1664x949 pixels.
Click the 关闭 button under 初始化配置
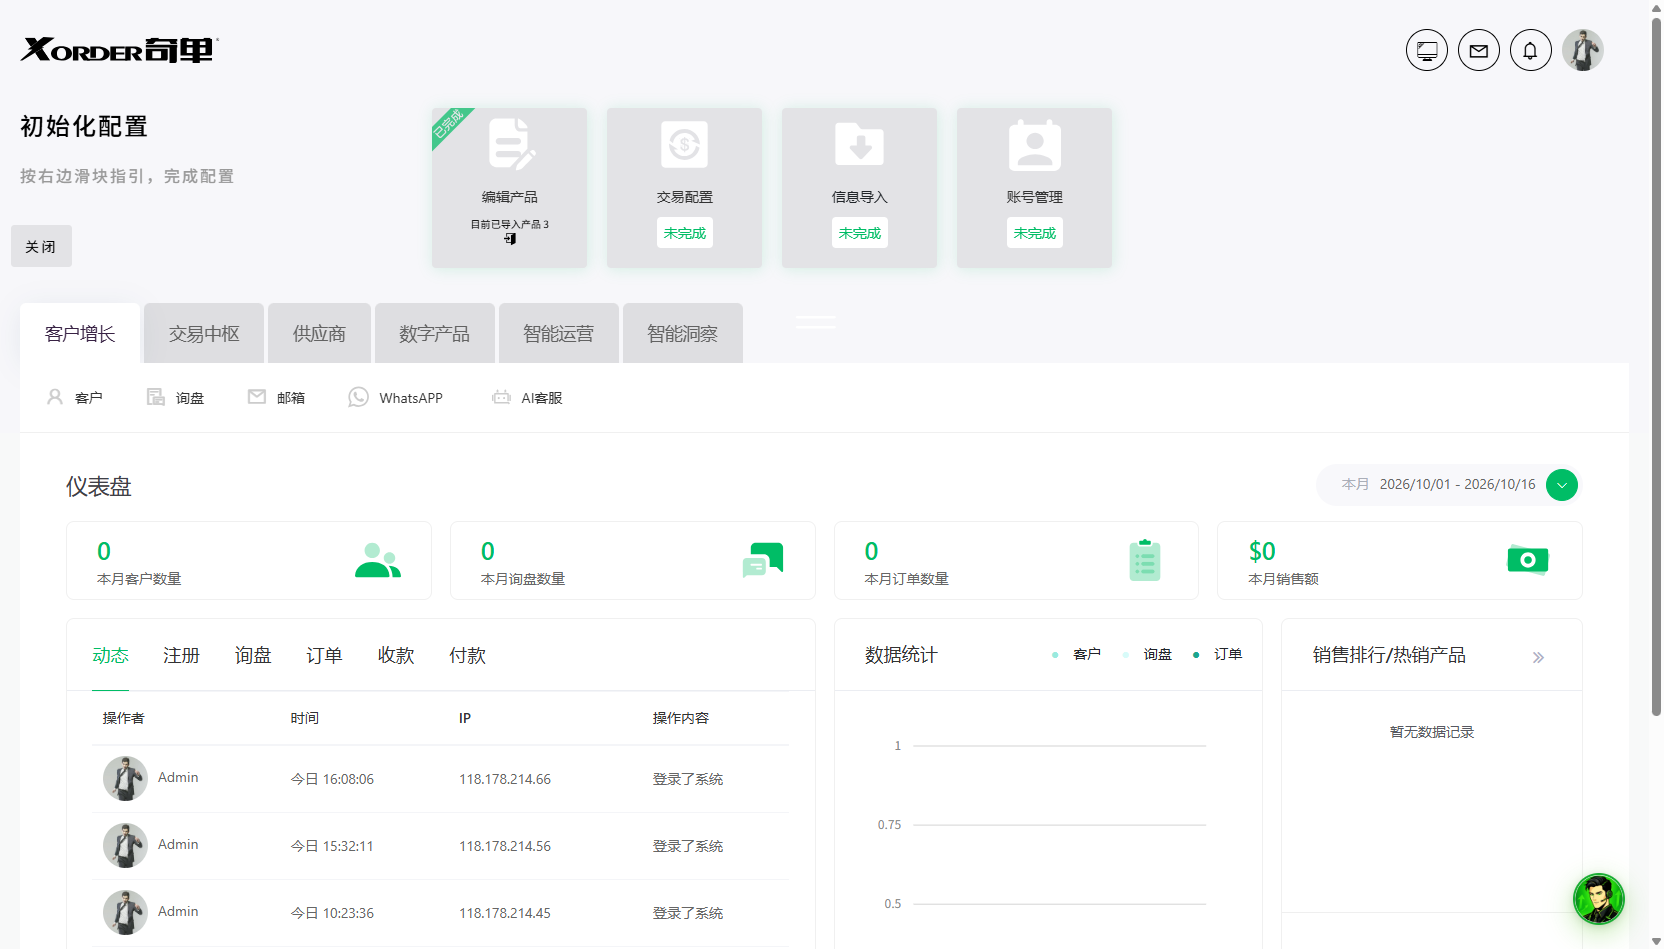coord(41,246)
